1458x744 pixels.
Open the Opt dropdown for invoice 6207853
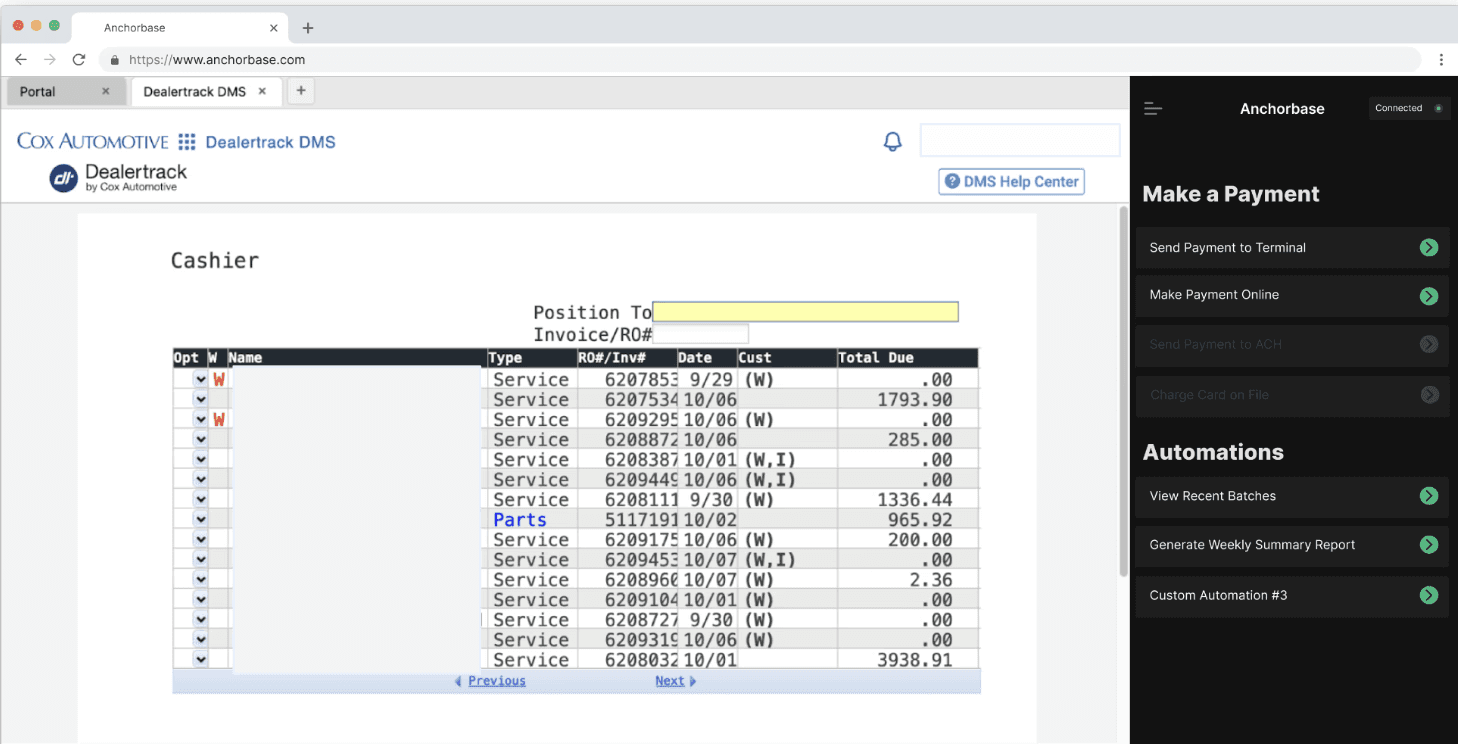tap(199, 379)
